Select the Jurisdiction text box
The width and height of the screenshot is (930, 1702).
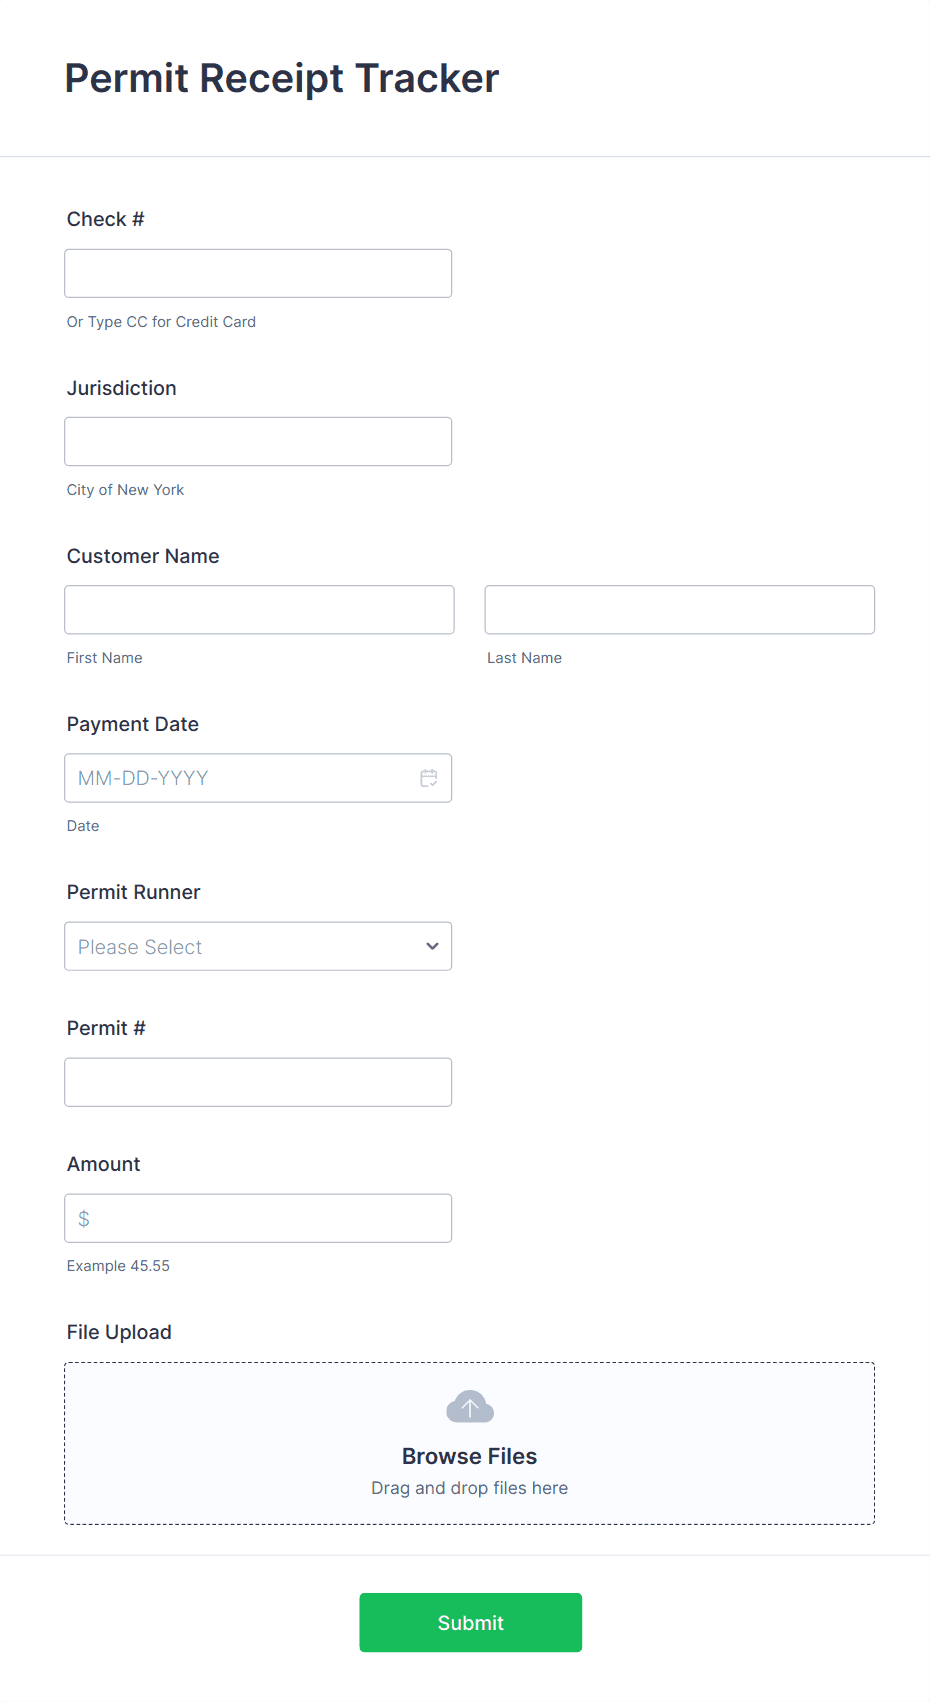[258, 441]
